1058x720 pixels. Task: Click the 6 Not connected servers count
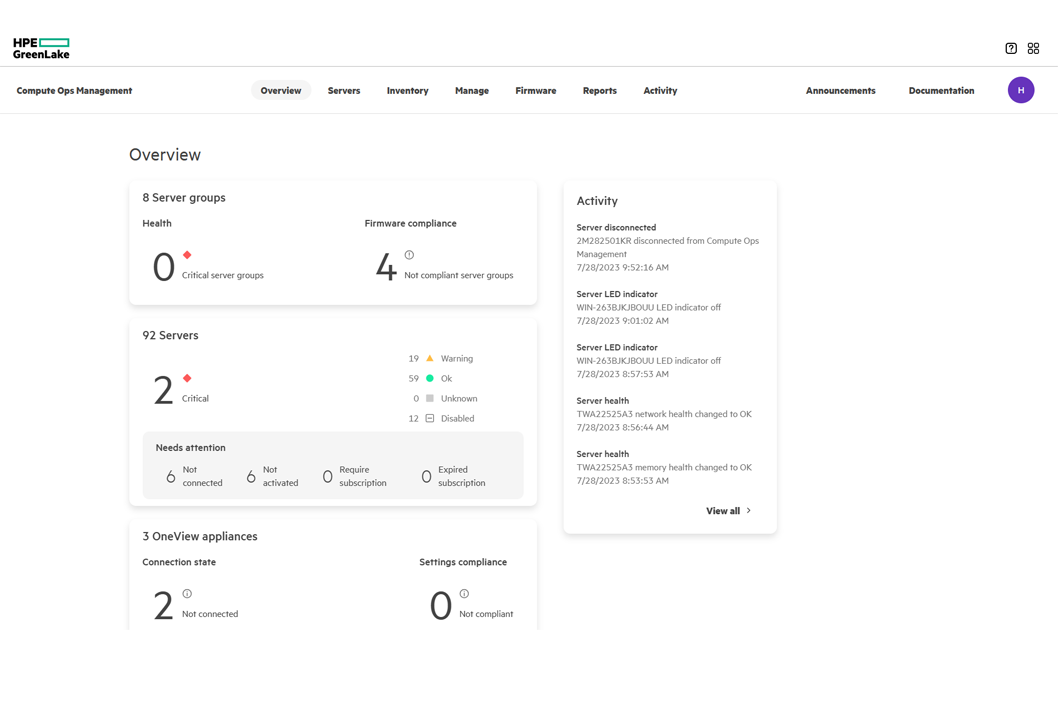[x=171, y=477]
